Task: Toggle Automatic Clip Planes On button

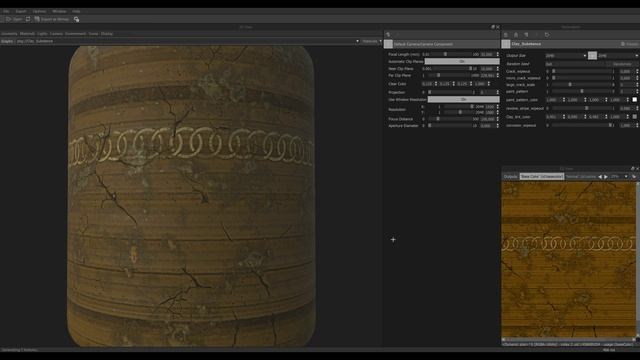Action: point(462,61)
